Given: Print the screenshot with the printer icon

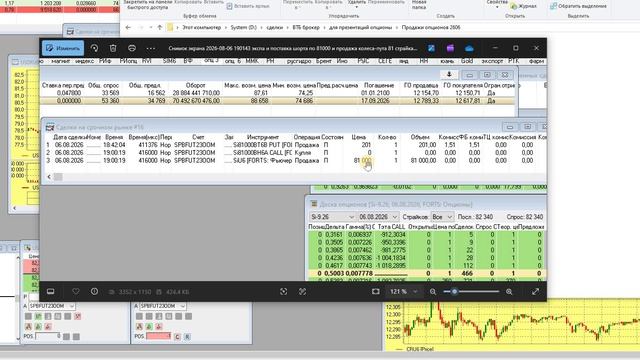Looking at the screenshot, I should coord(132,48).
